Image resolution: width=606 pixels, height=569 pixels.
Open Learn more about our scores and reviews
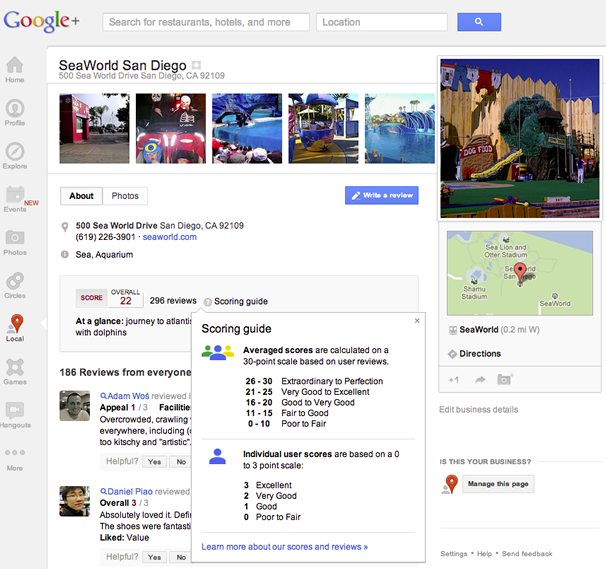(284, 547)
